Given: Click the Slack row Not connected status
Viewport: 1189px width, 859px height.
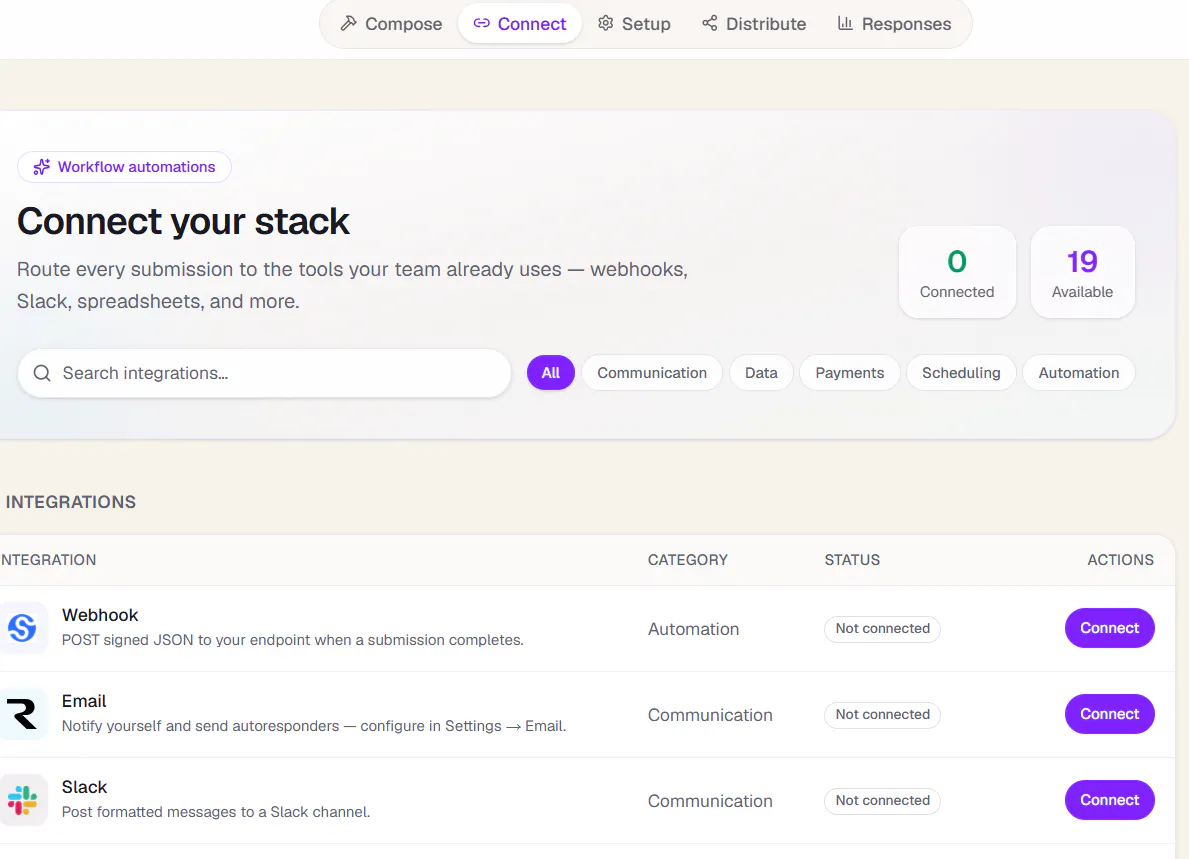Looking at the screenshot, I should click(x=883, y=801).
